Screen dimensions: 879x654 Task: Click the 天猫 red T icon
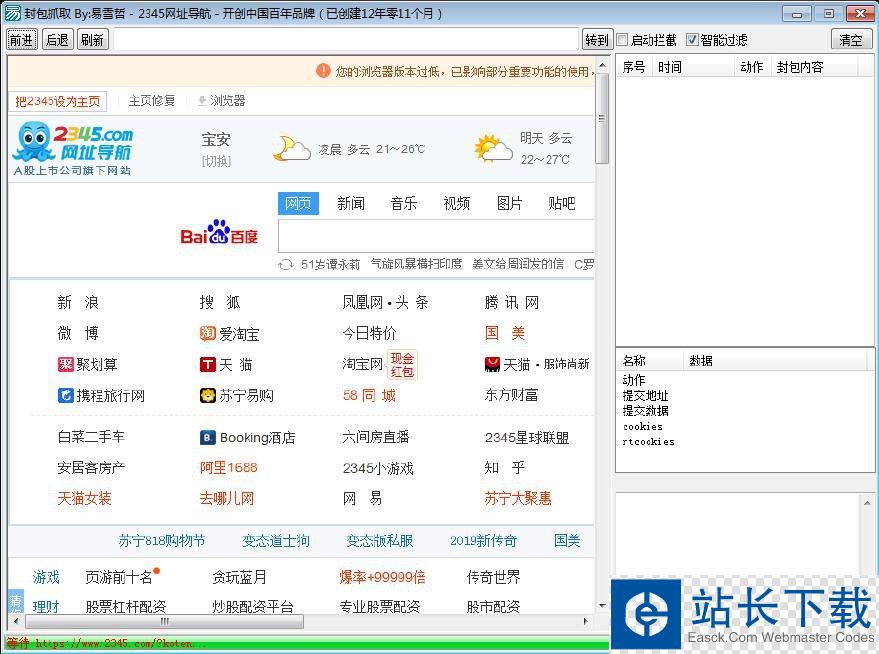[207, 365]
